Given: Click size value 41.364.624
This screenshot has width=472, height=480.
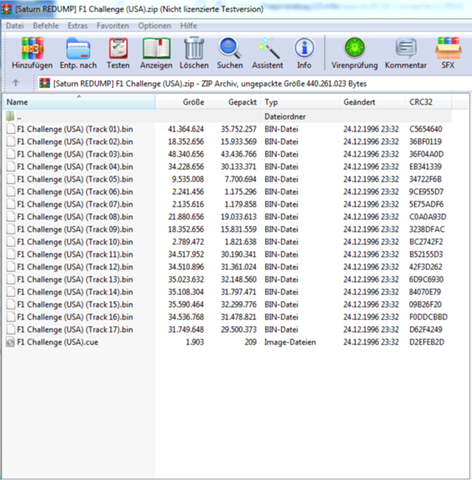Looking at the screenshot, I should pos(186,129).
